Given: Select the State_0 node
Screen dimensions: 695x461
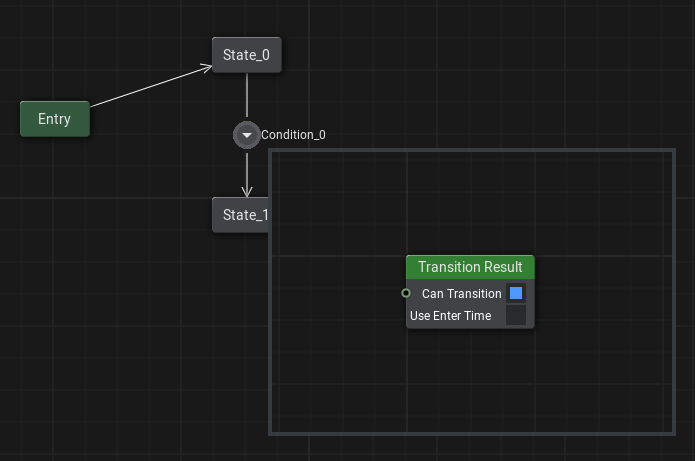Looking at the screenshot, I should [x=246, y=55].
